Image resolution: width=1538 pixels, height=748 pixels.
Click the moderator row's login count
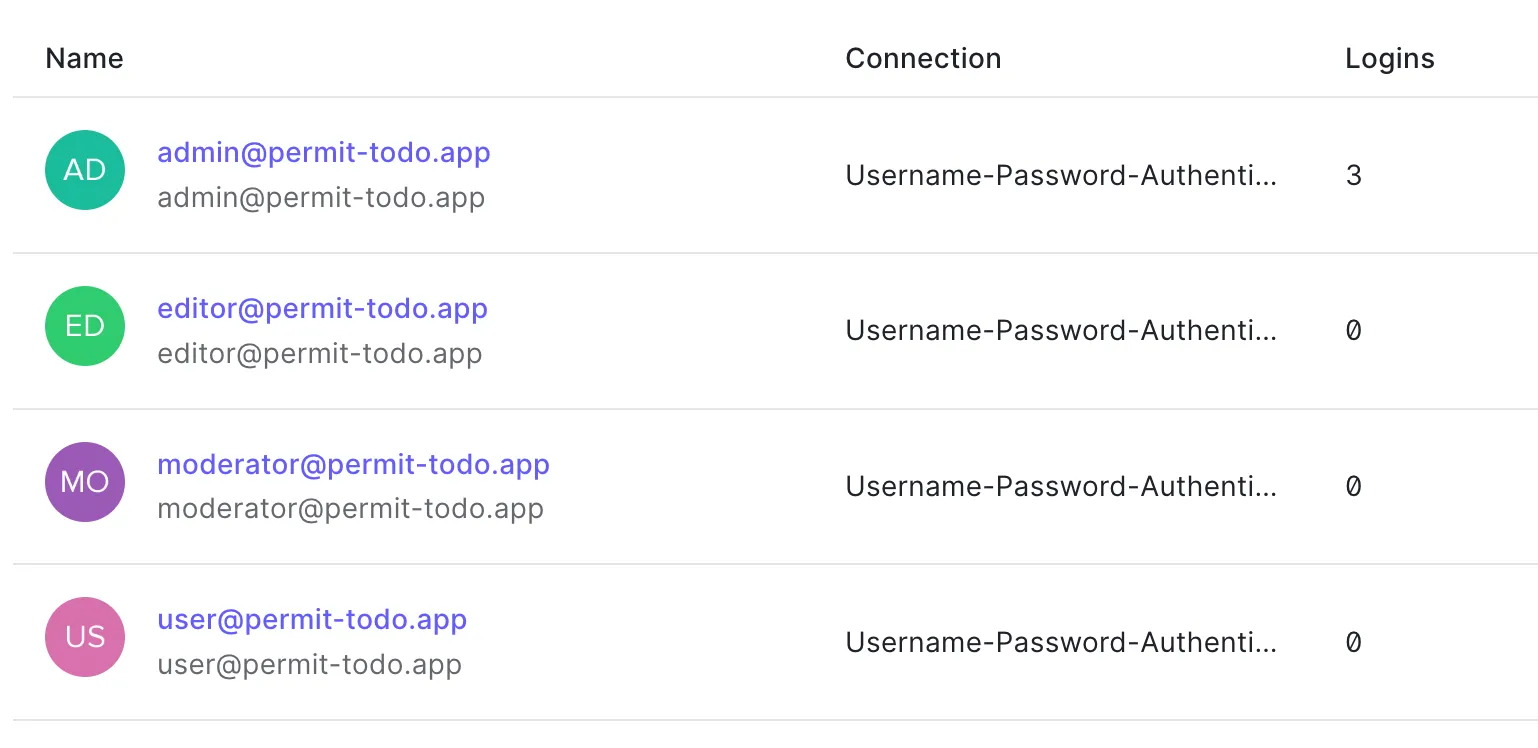[x=1354, y=487]
